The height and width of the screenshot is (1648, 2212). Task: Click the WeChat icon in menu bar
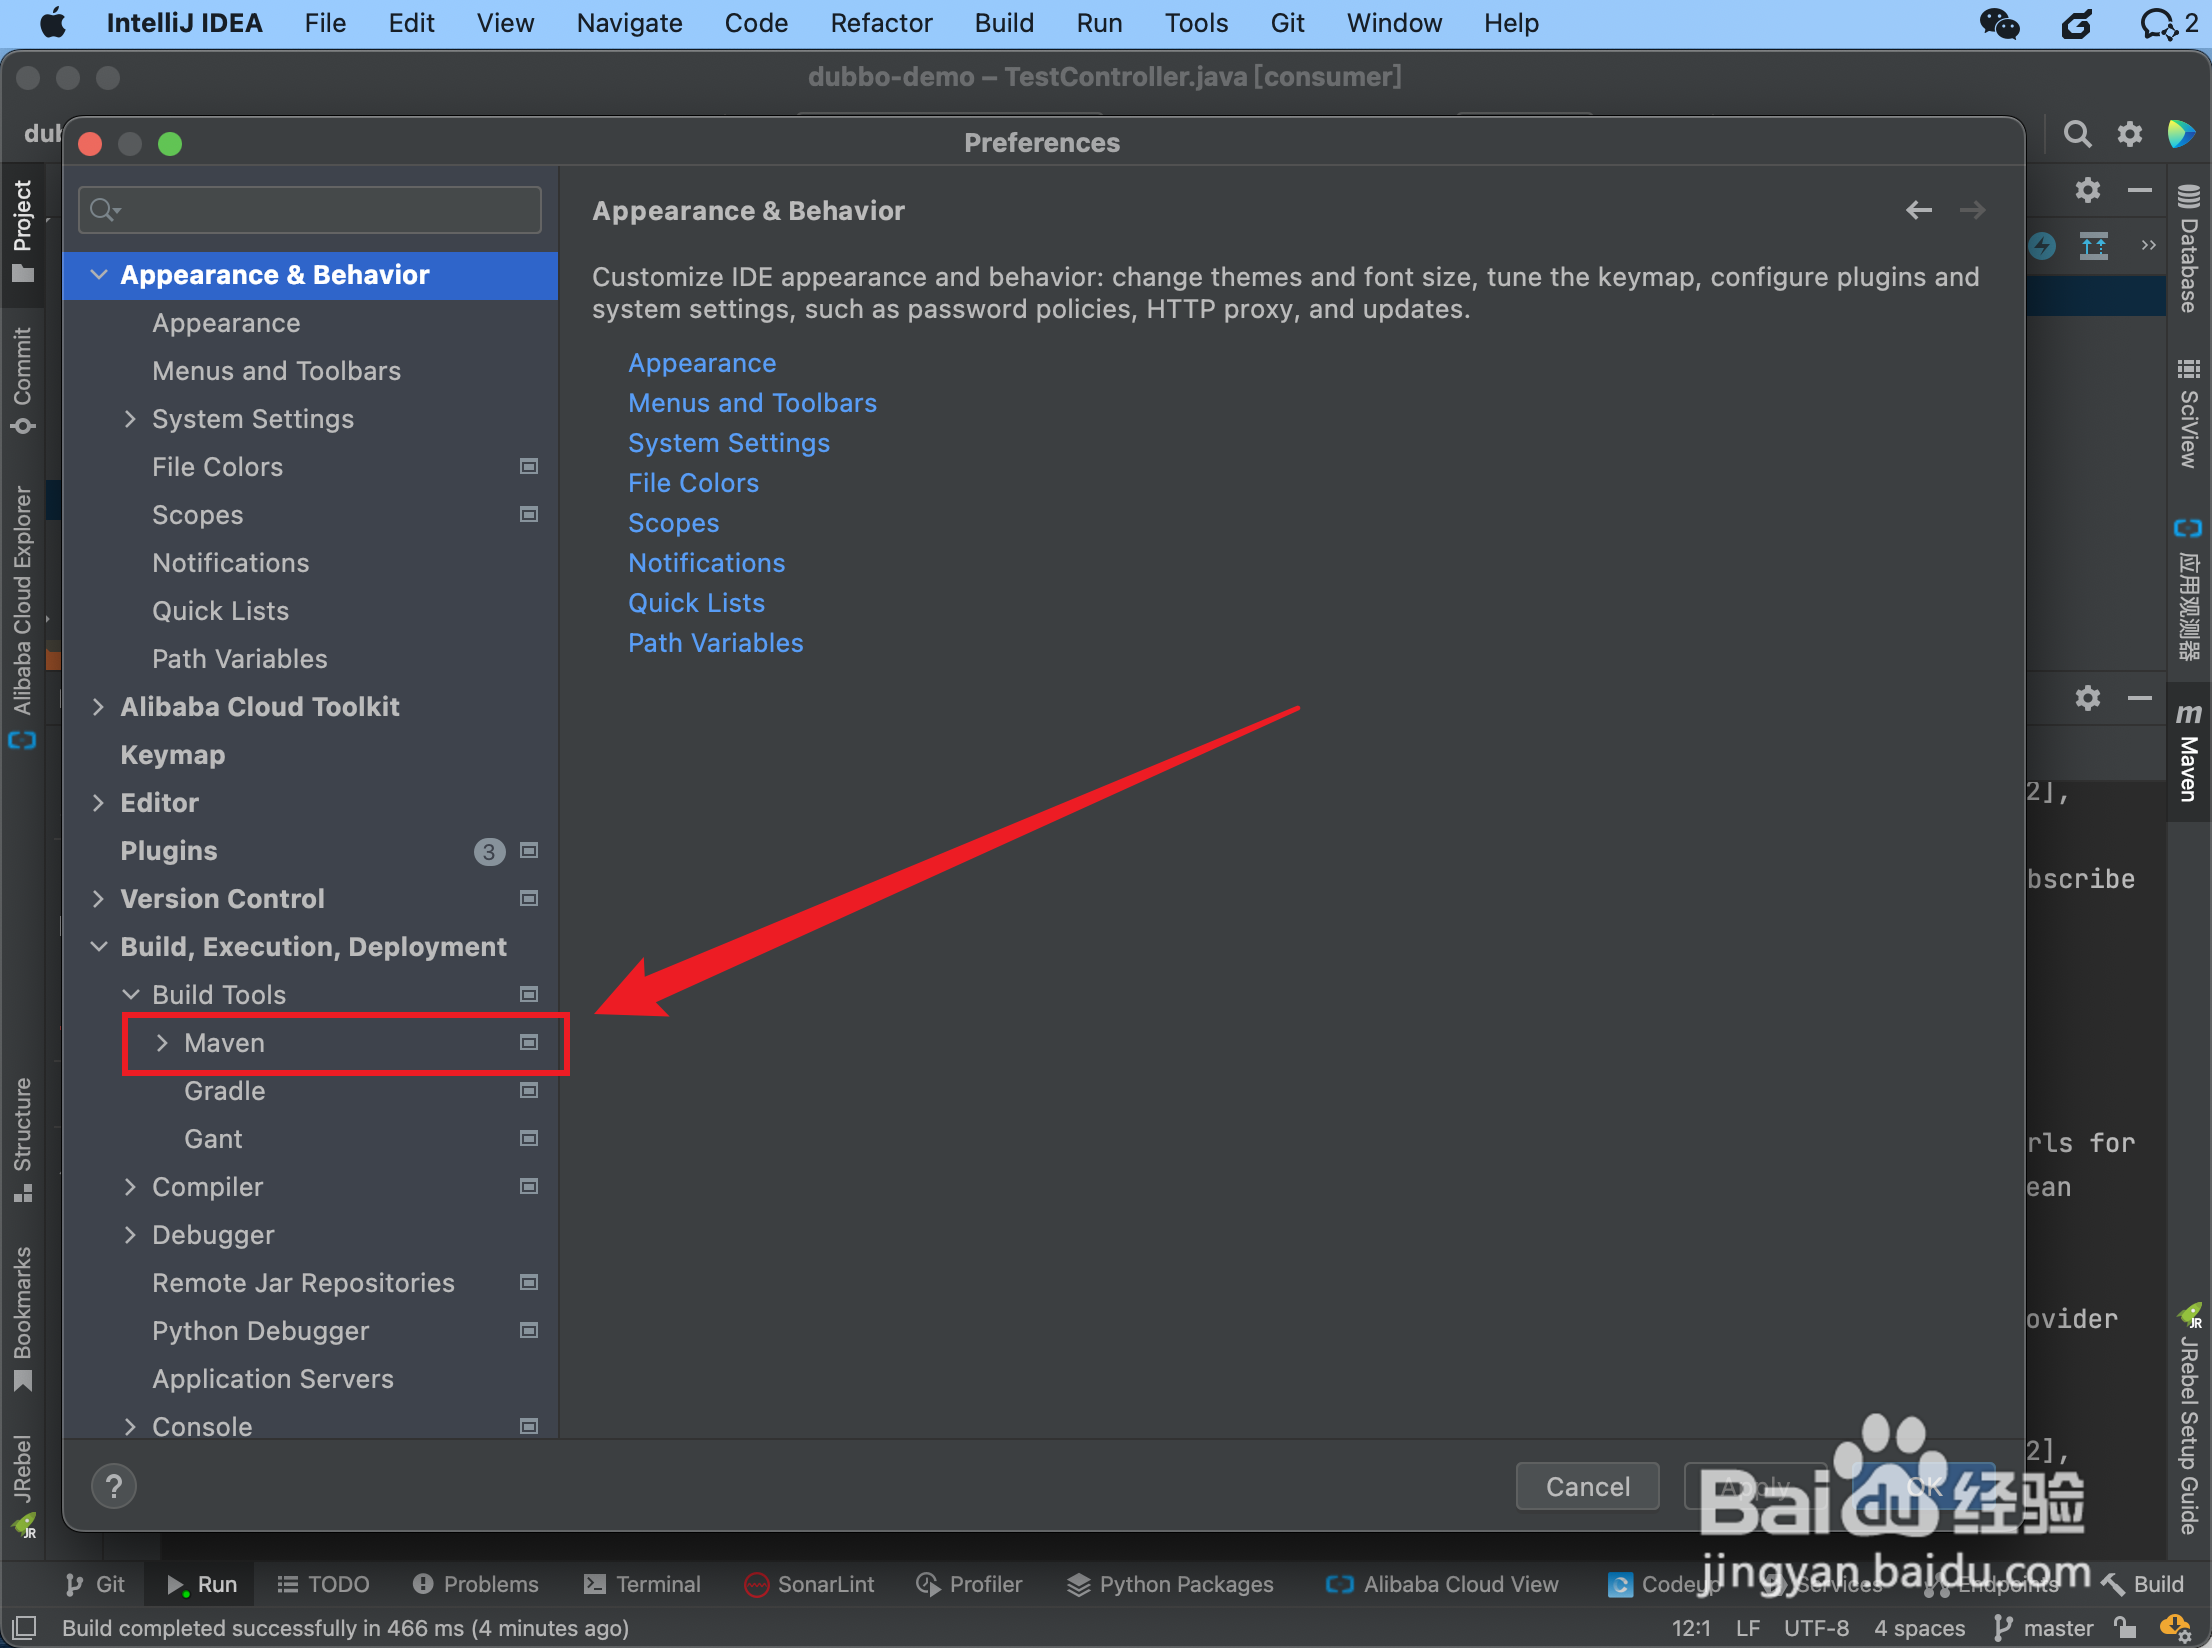(1999, 23)
